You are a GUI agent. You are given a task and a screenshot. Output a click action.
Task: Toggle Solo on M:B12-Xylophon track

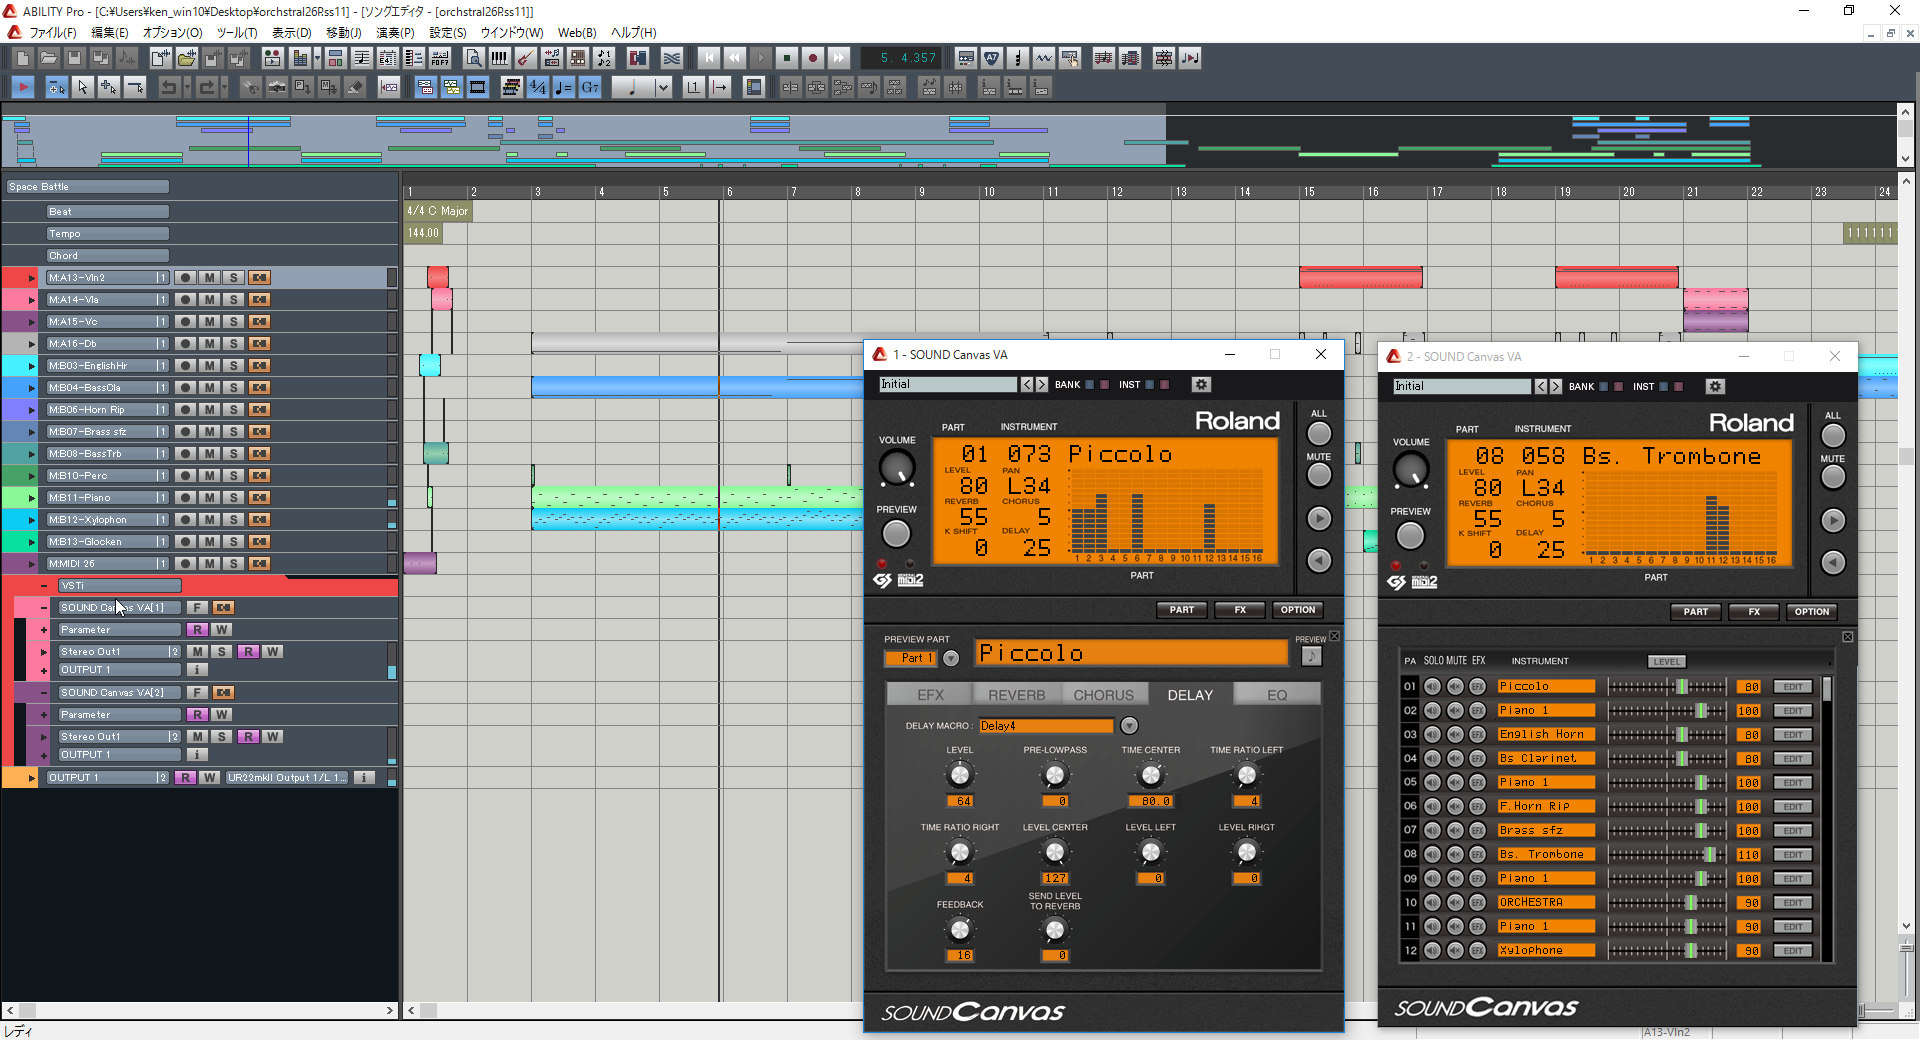click(x=233, y=520)
